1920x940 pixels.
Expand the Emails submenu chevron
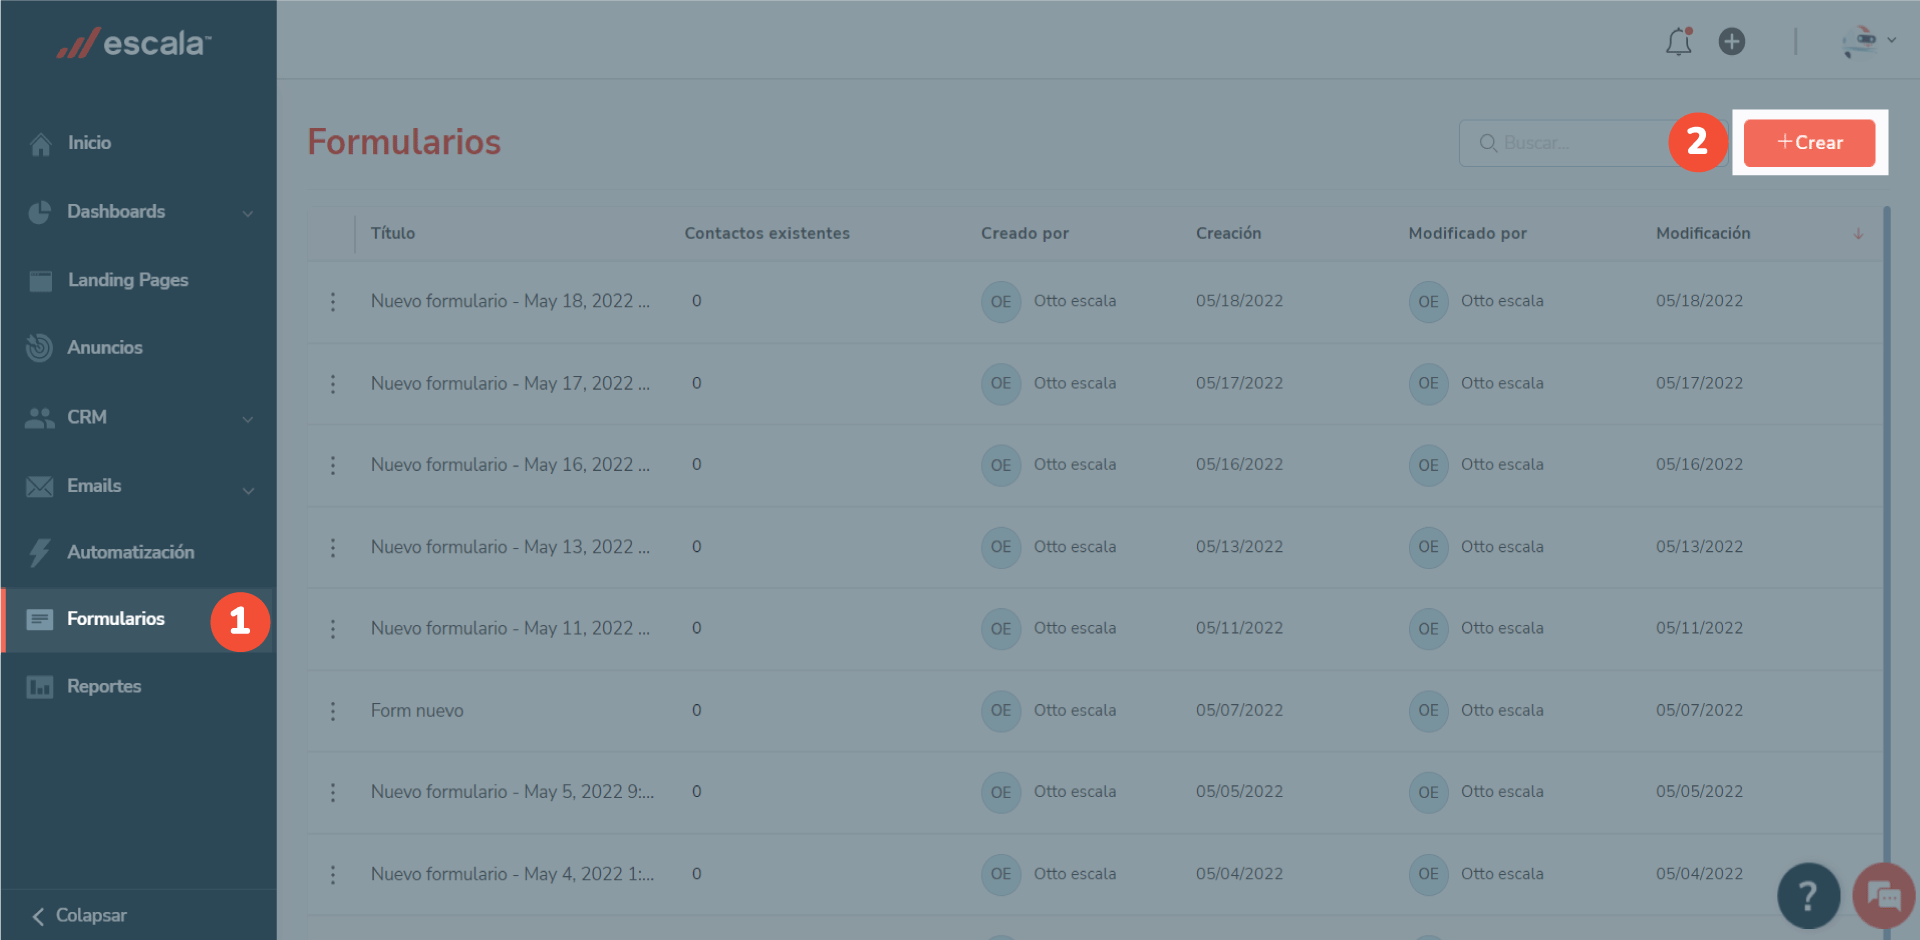[248, 490]
